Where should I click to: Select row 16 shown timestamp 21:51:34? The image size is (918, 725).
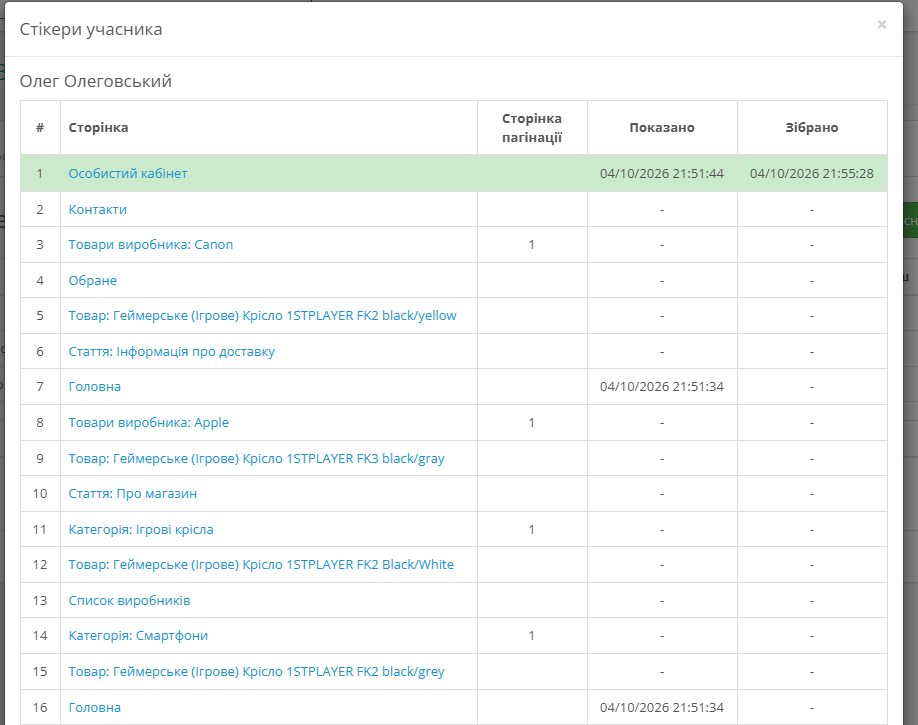tap(662, 707)
